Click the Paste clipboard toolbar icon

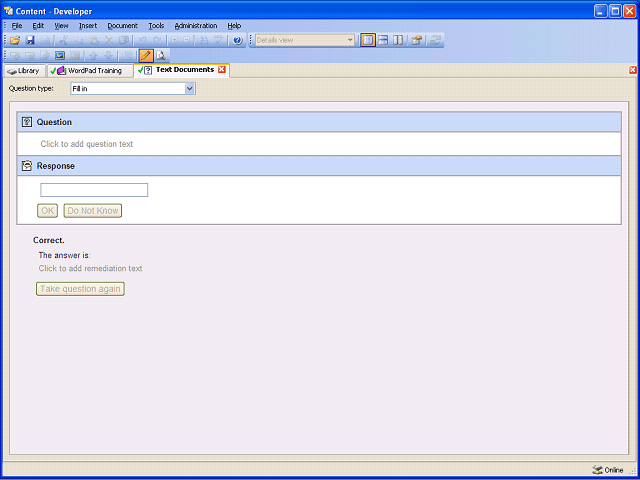coord(94,40)
